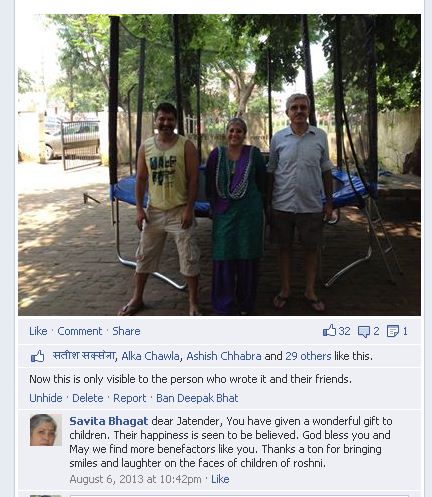Viewport: 432px width, 497px height.
Task: Open Ashish Chhabra's profile
Action: tap(224, 356)
